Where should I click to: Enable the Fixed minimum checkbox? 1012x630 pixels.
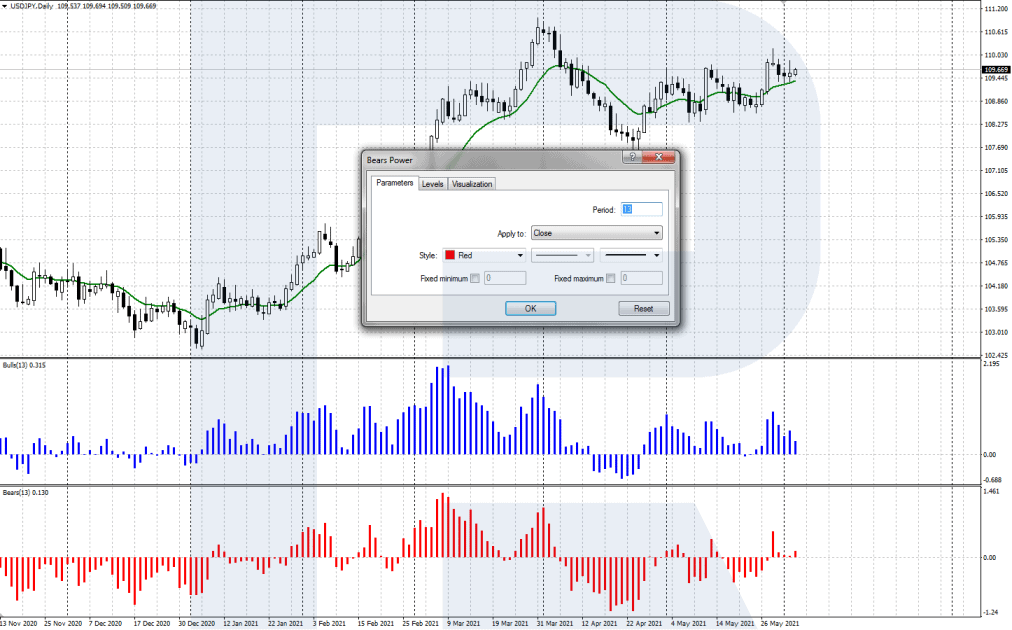[x=475, y=278]
